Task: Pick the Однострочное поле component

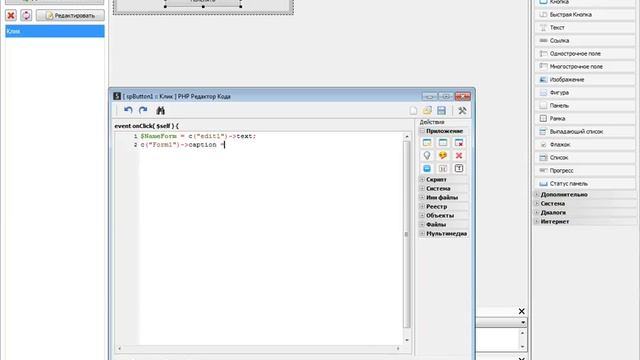Action: (585, 54)
